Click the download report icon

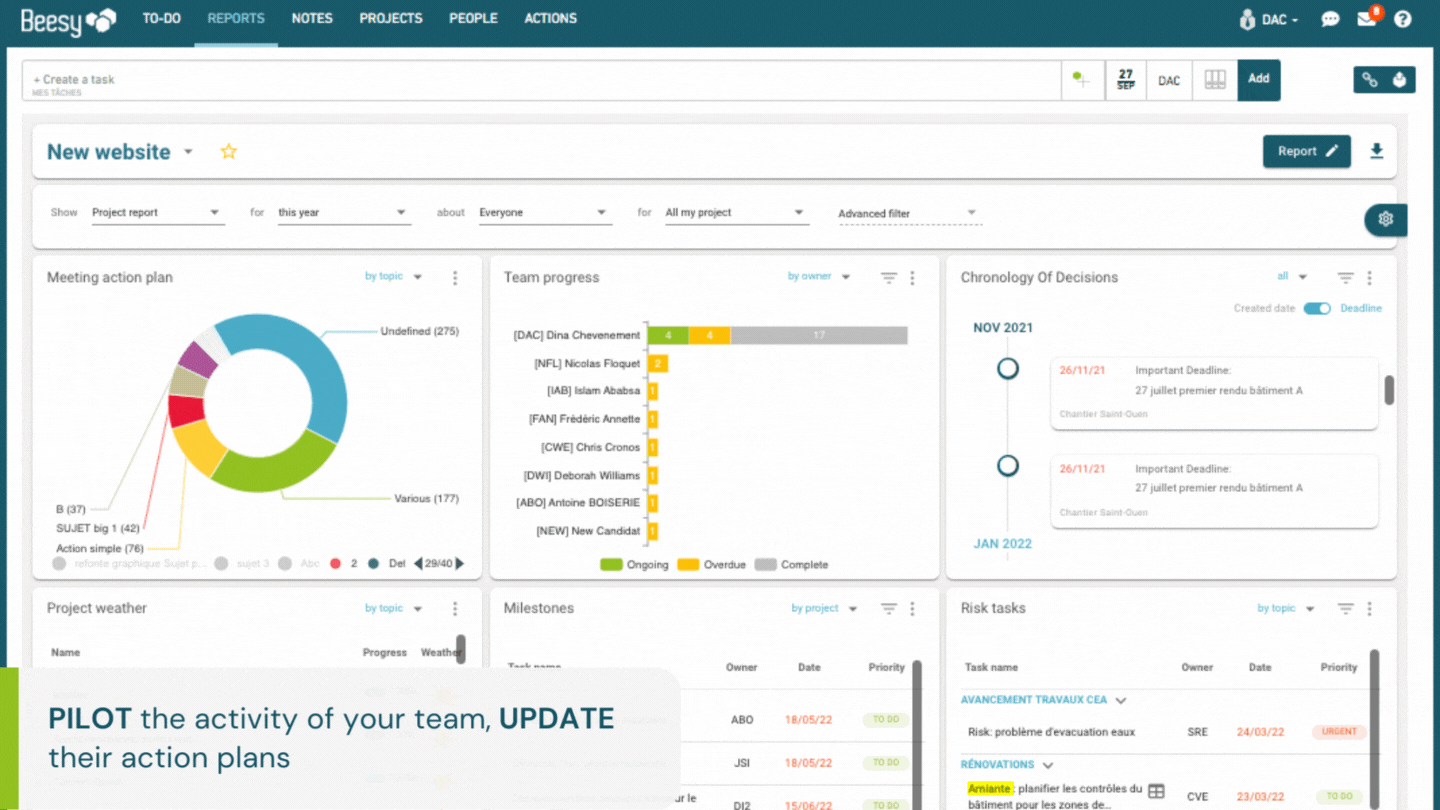click(1376, 151)
